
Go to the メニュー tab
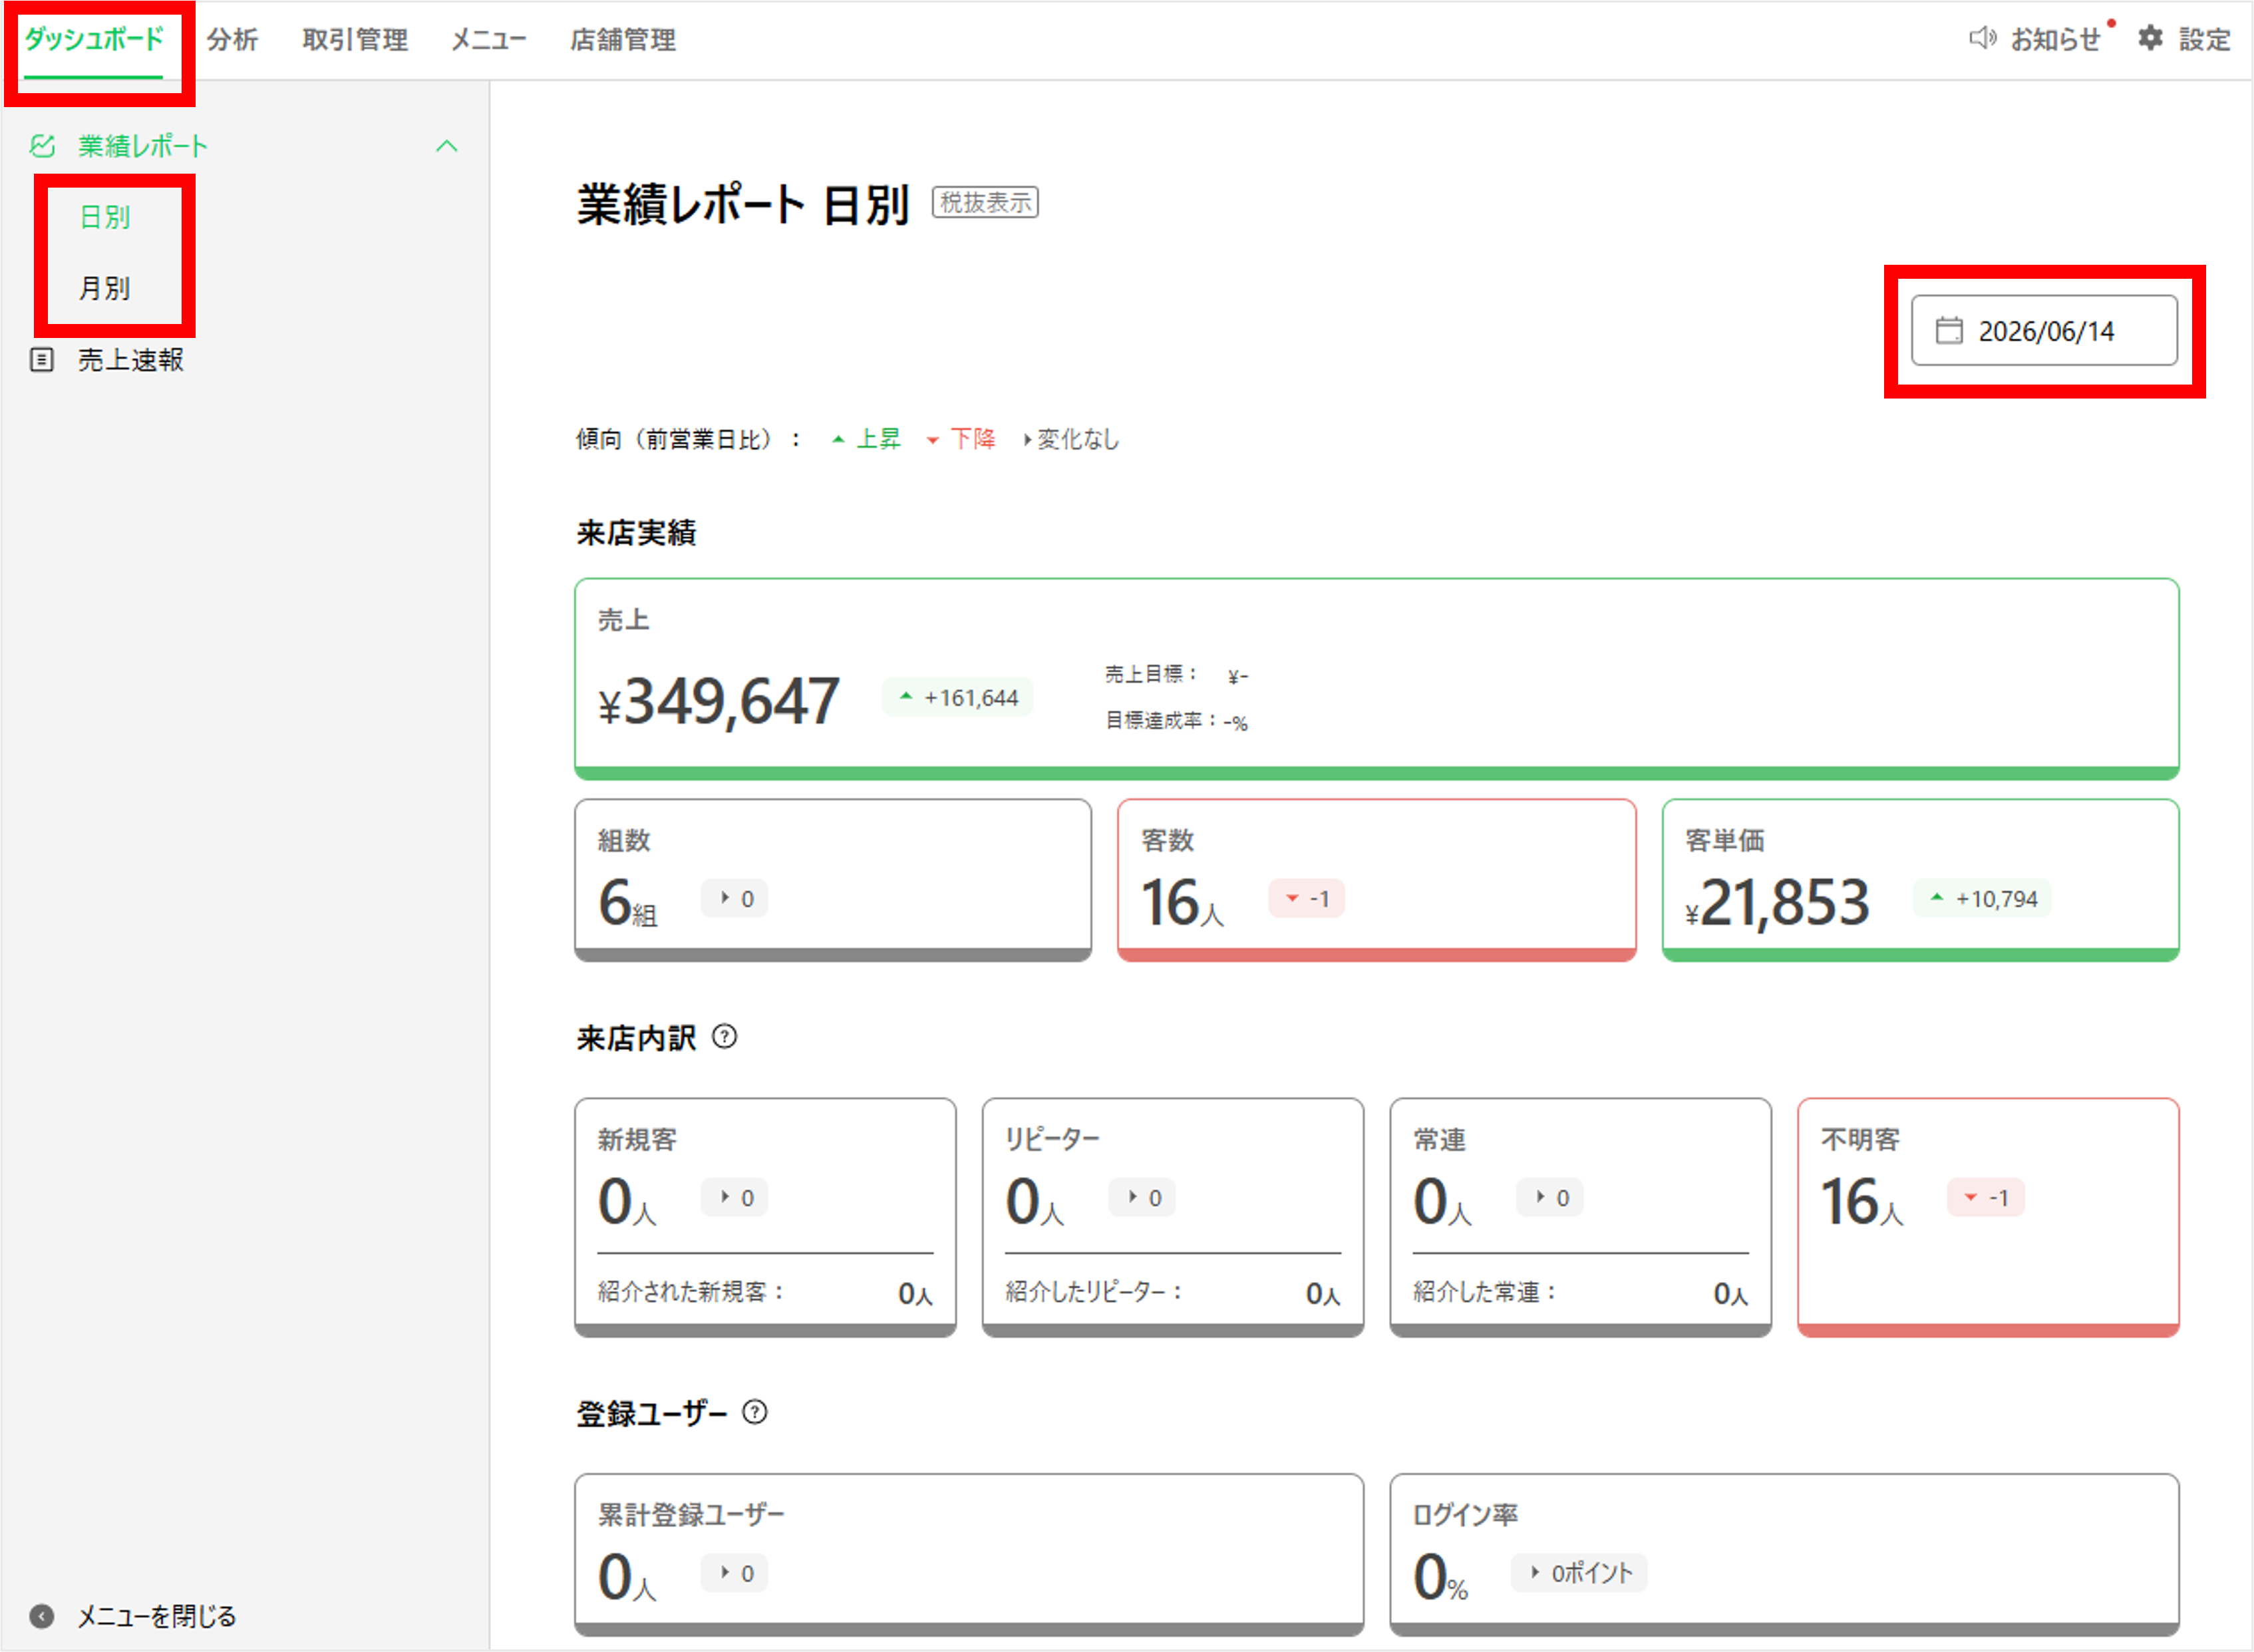(488, 39)
